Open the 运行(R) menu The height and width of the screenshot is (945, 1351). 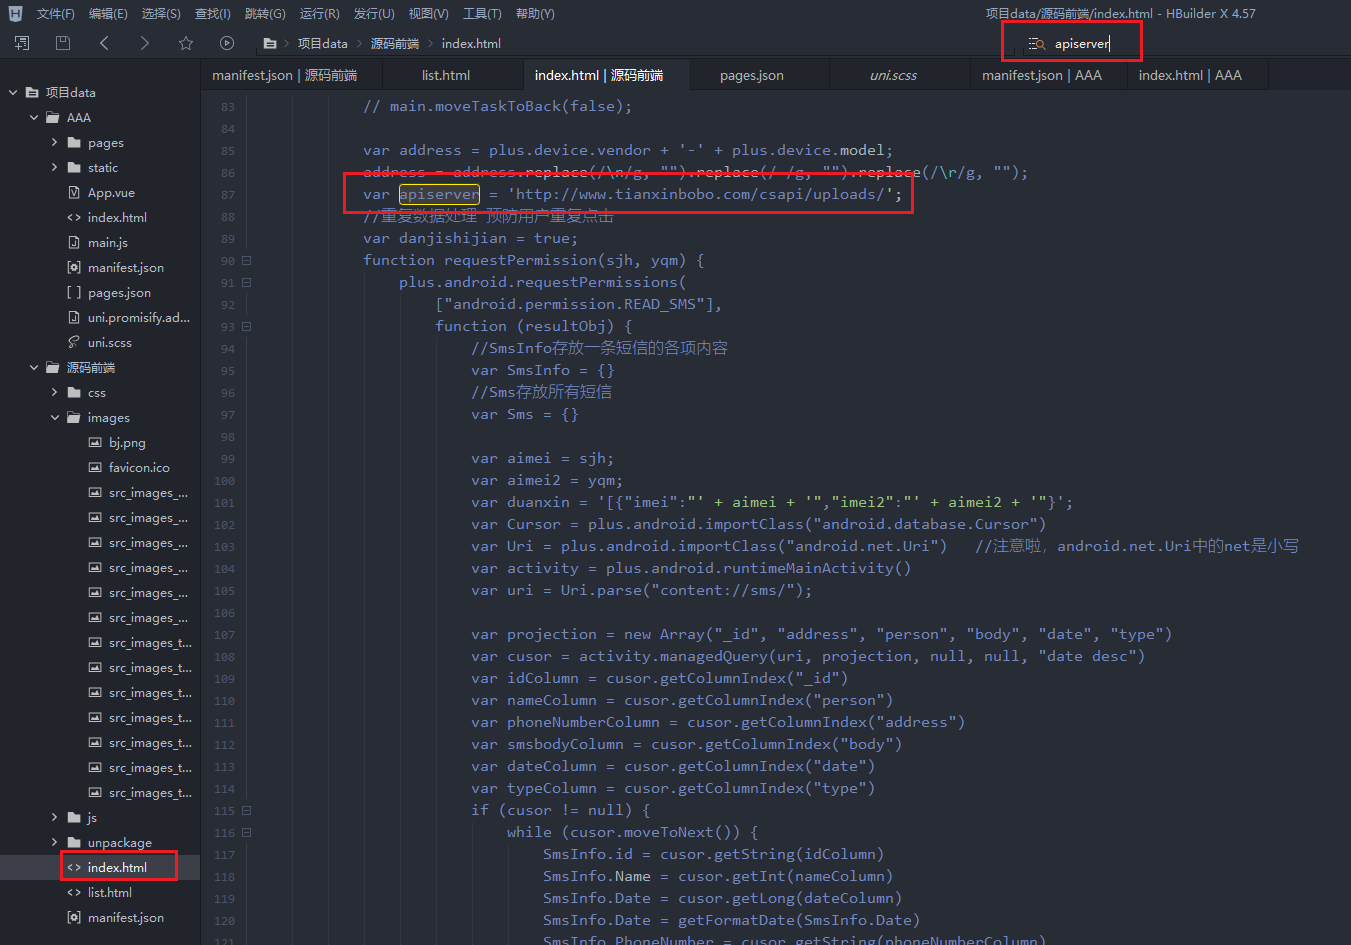(319, 14)
